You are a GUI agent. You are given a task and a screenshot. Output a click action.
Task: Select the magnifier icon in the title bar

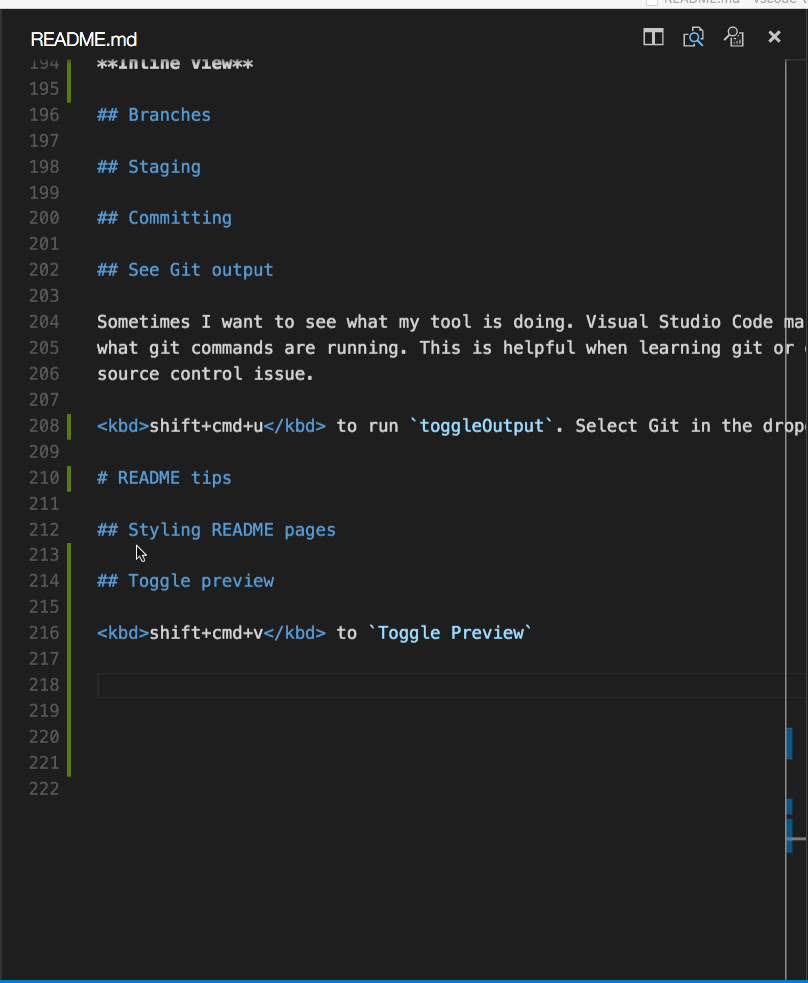pos(693,37)
